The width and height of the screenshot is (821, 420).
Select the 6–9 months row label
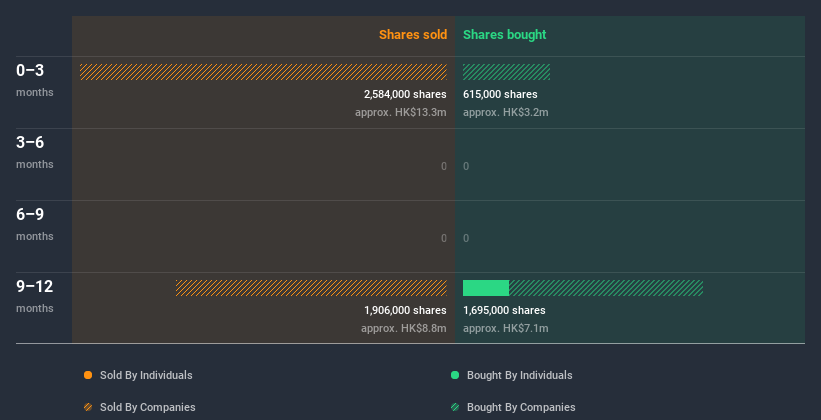[35, 224]
